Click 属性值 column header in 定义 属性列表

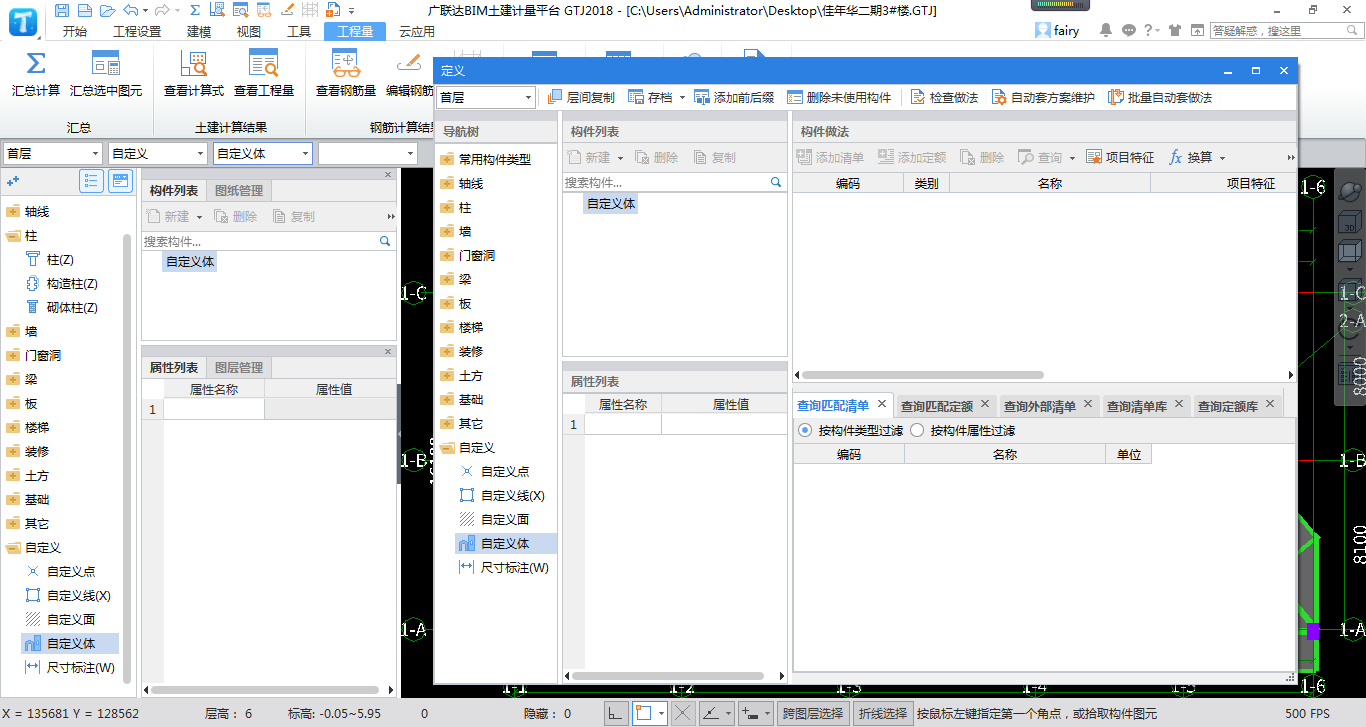point(731,404)
